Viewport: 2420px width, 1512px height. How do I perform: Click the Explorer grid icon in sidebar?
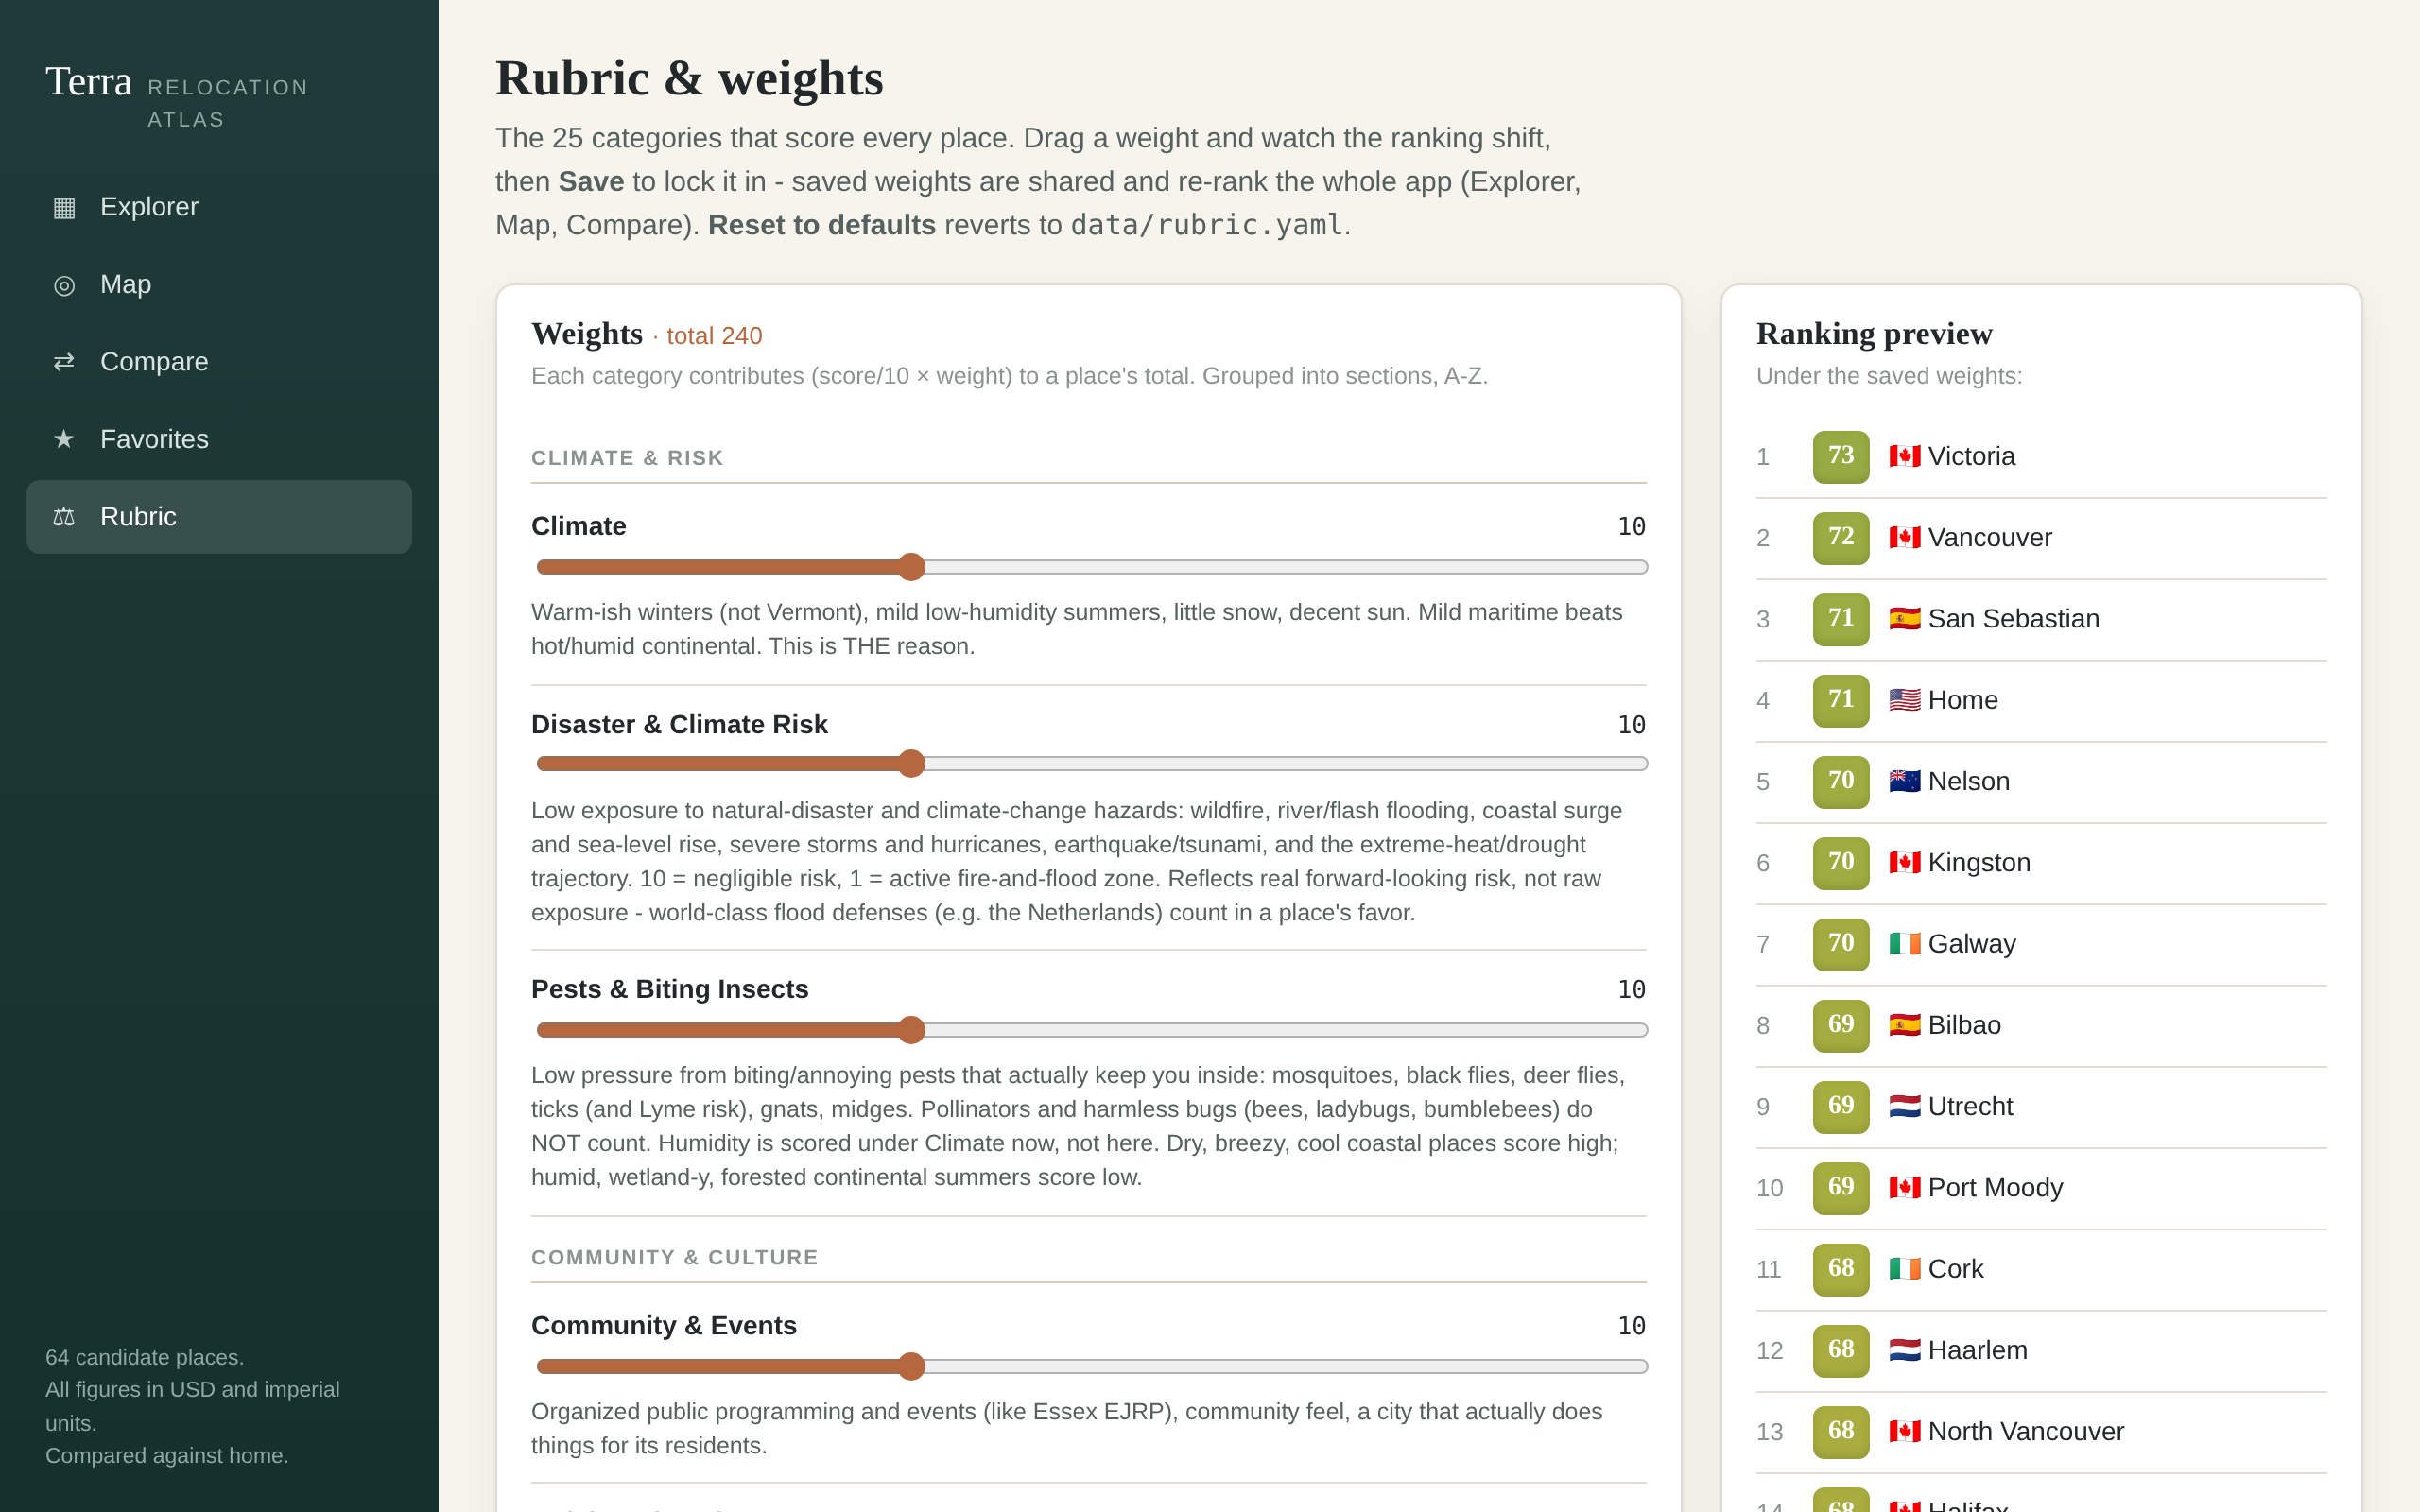pos(64,207)
